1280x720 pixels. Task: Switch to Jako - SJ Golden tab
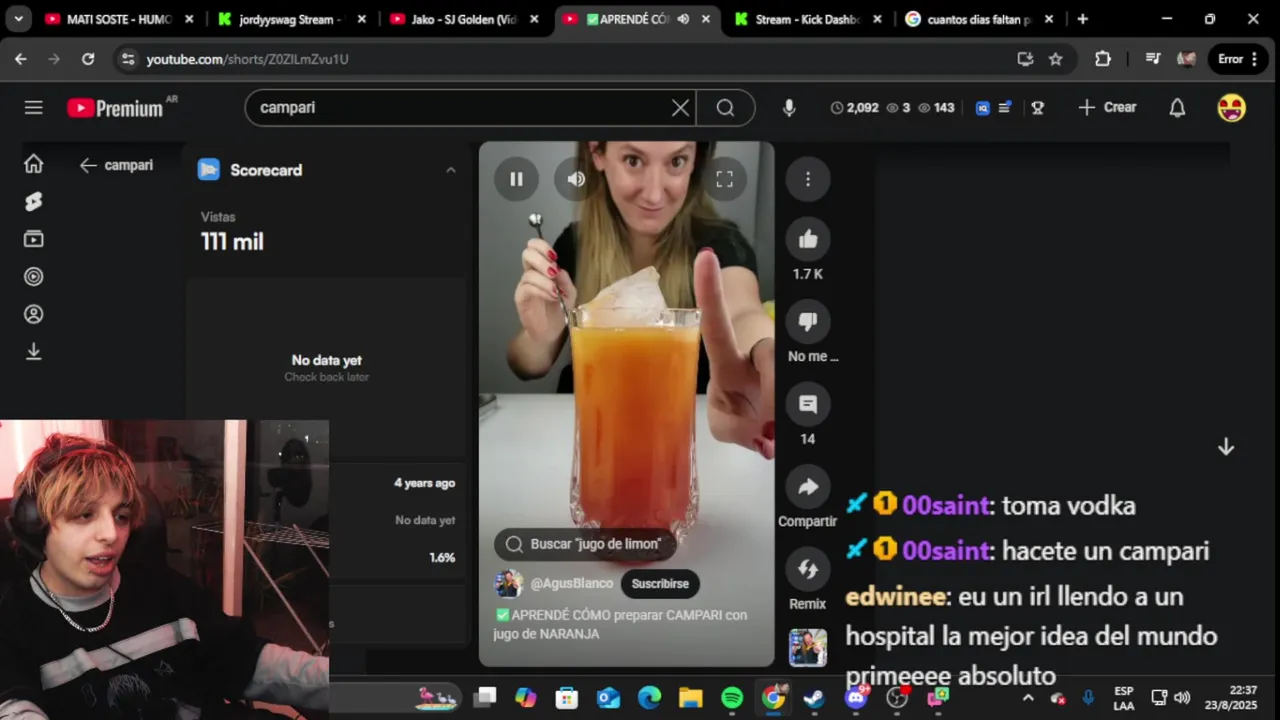(x=463, y=19)
